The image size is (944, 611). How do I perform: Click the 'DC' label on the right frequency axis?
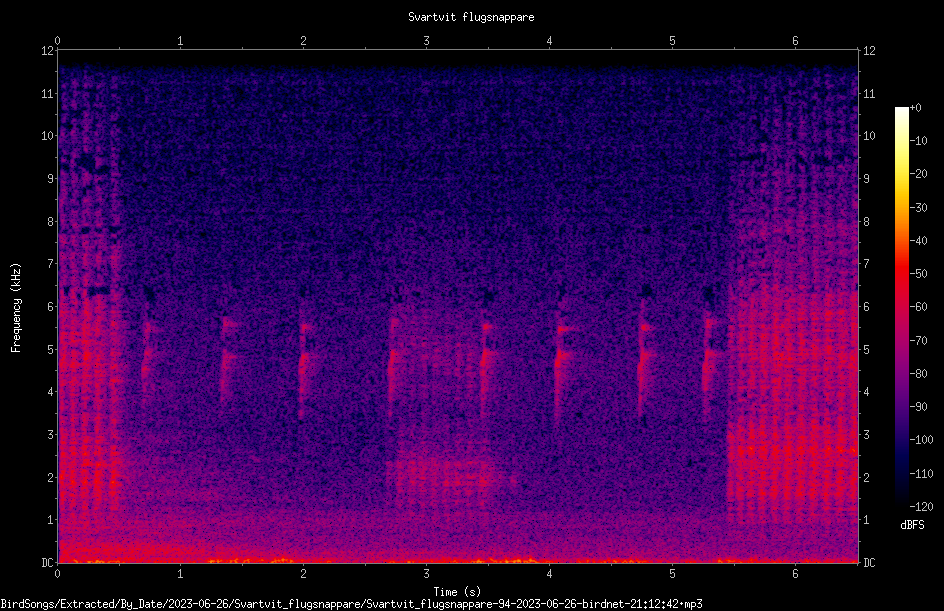tap(869, 563)
